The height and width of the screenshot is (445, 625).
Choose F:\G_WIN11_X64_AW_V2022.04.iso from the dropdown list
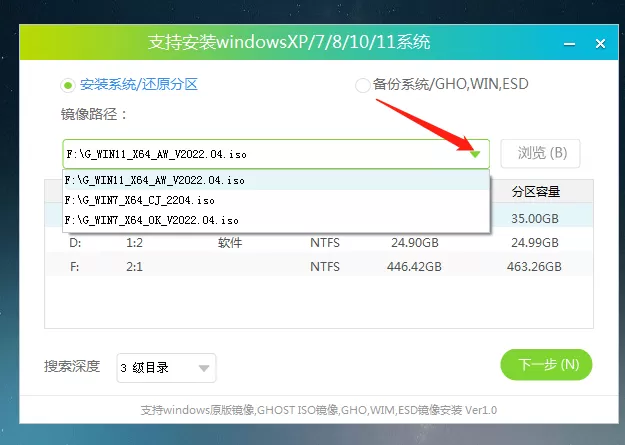point(276,180)
